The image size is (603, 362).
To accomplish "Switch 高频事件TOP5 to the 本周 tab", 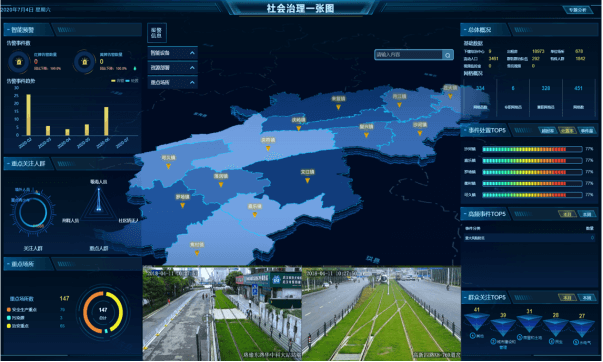I will coord(587,214).
